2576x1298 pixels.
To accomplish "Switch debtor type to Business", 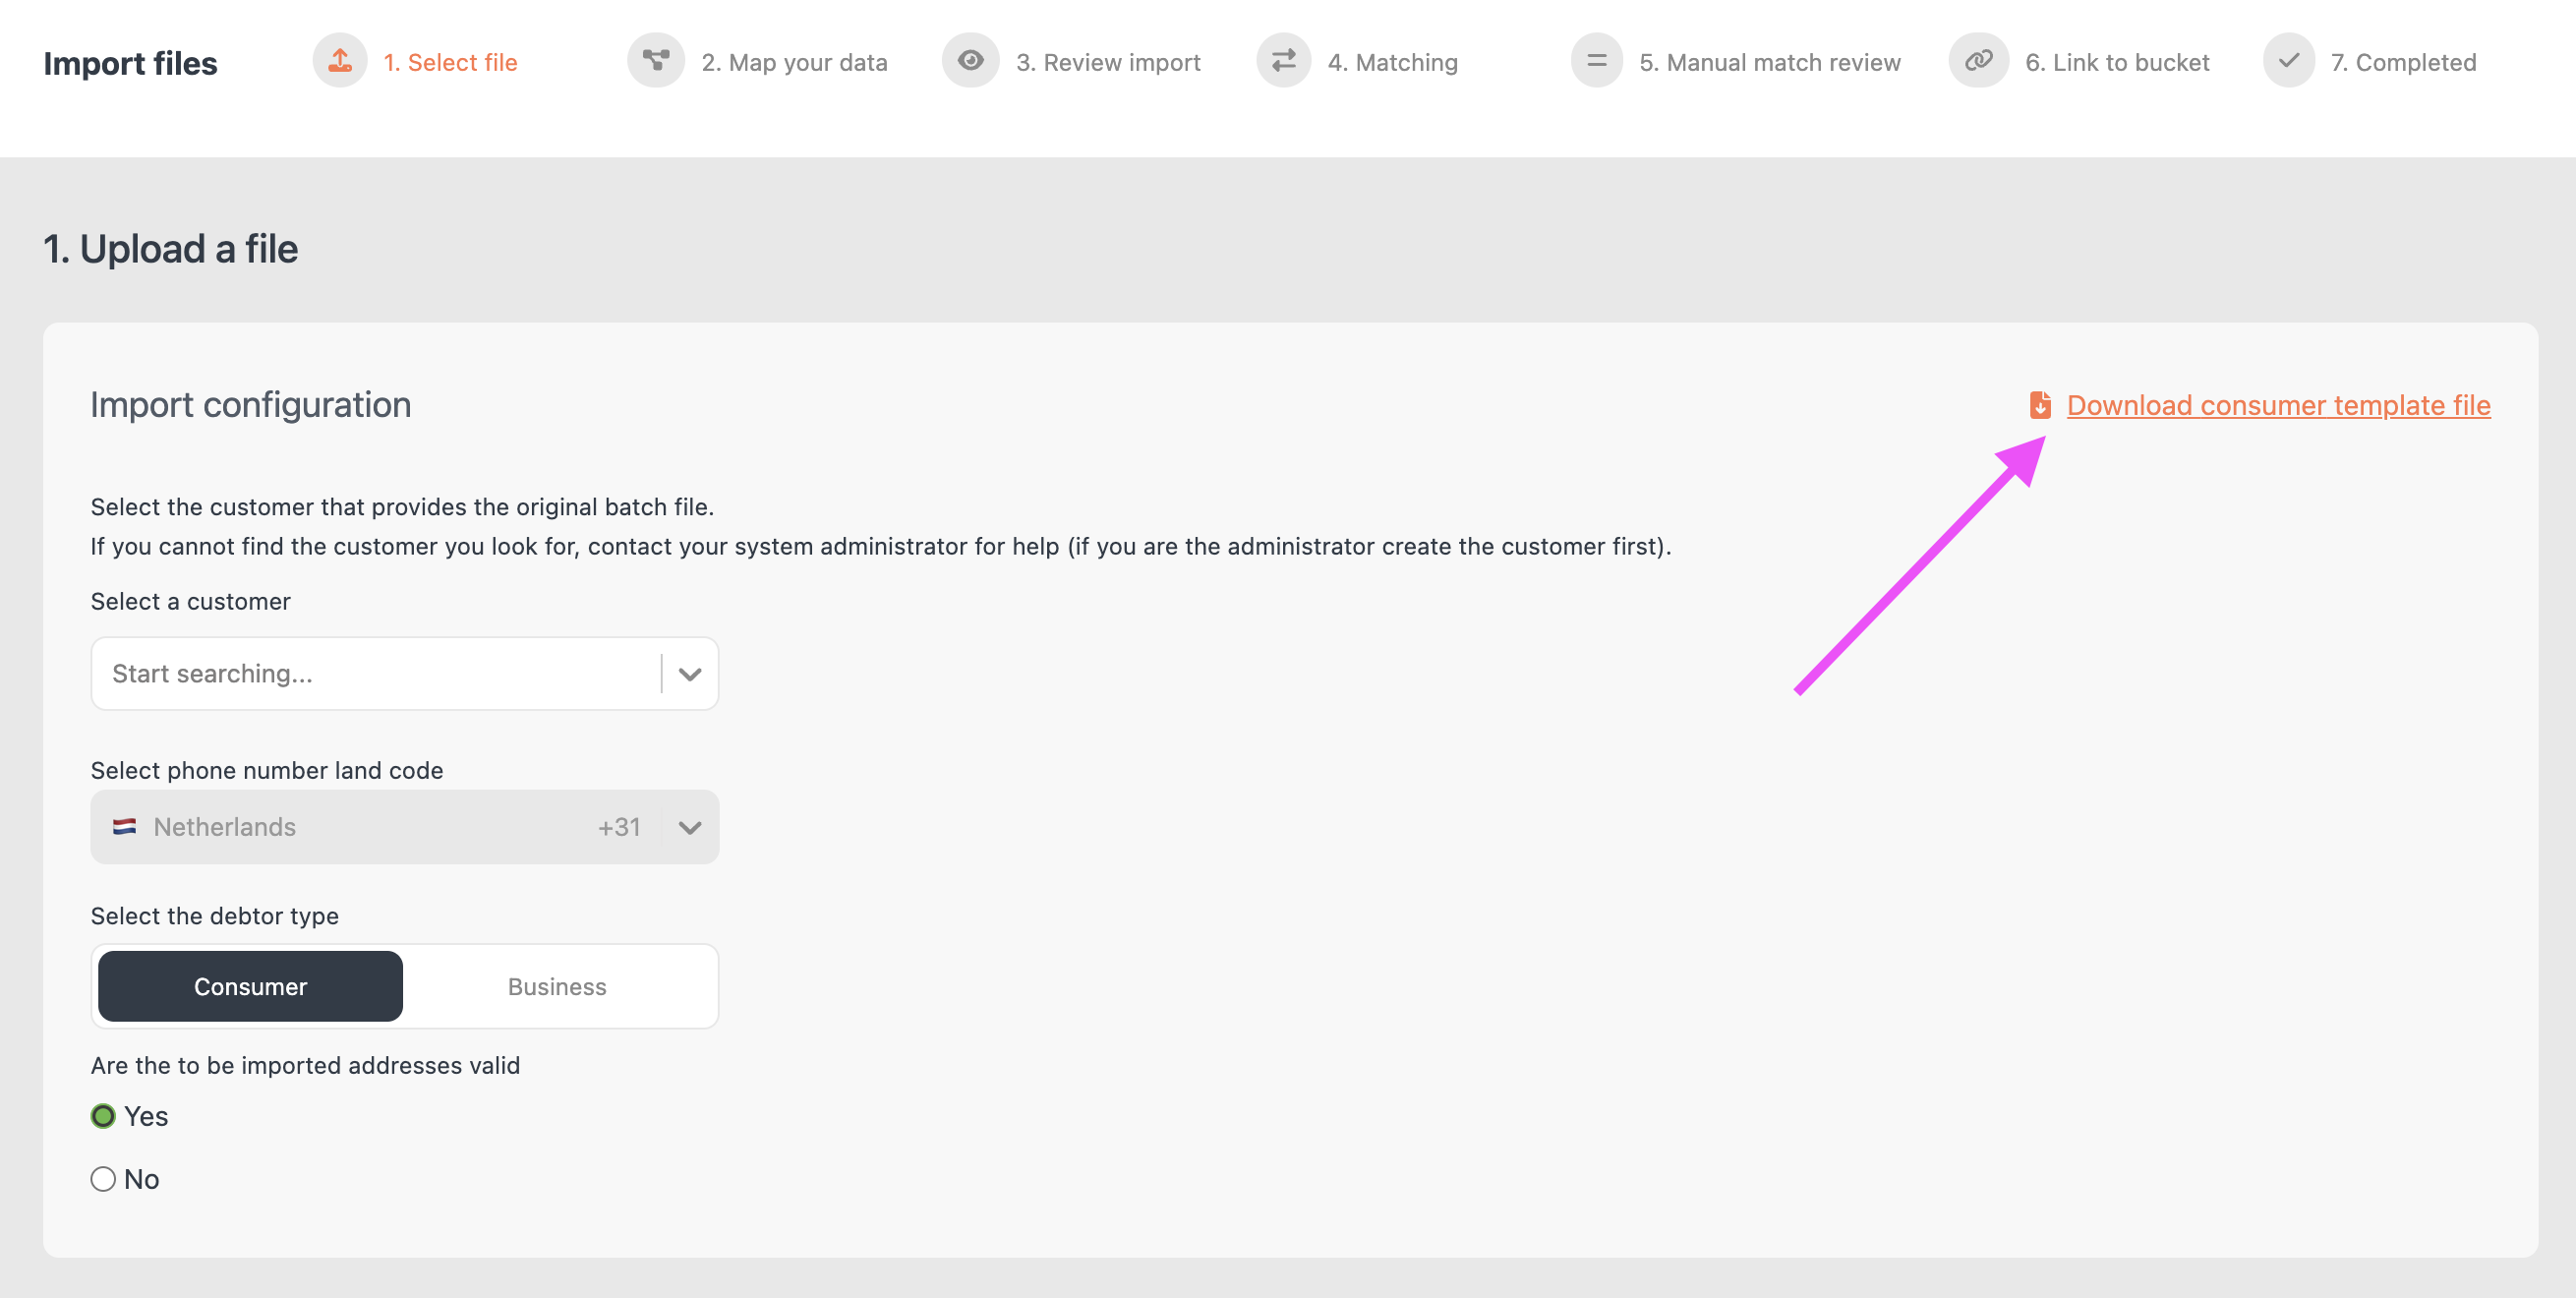I will (557, 986).
